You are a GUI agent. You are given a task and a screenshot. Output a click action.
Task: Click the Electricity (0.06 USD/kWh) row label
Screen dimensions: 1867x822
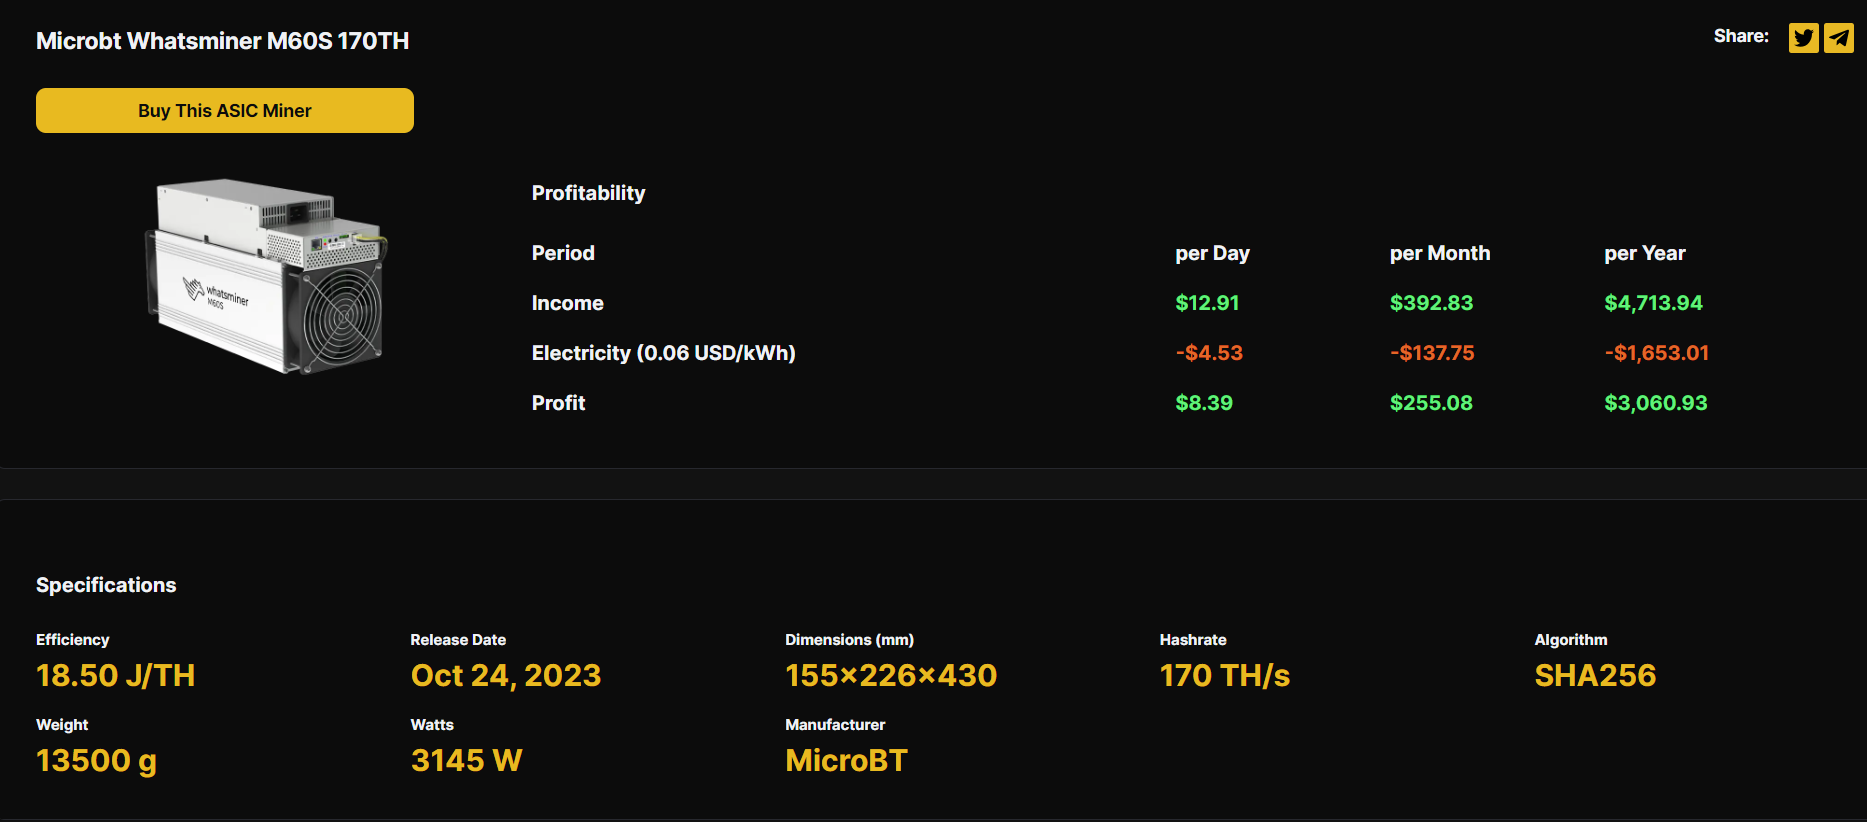663,353
